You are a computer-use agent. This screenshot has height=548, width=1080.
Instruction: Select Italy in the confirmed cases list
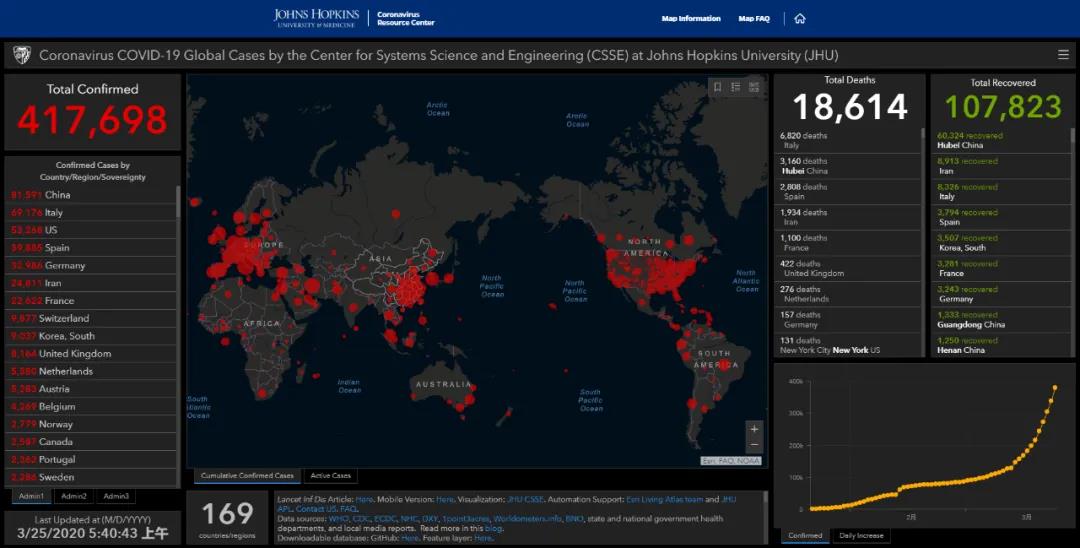tap(53, 212)
